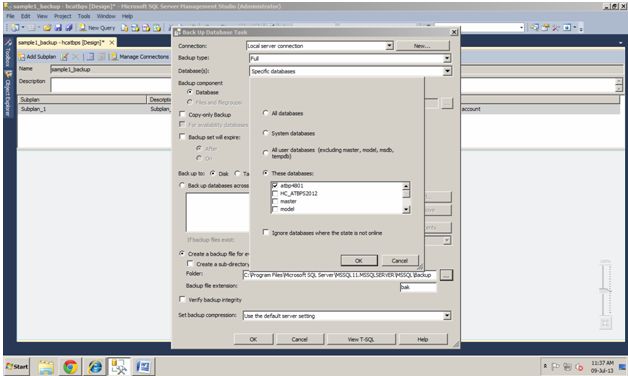
Task: Close the sample1_backup design tab
Action: click(x=112, y=42)
